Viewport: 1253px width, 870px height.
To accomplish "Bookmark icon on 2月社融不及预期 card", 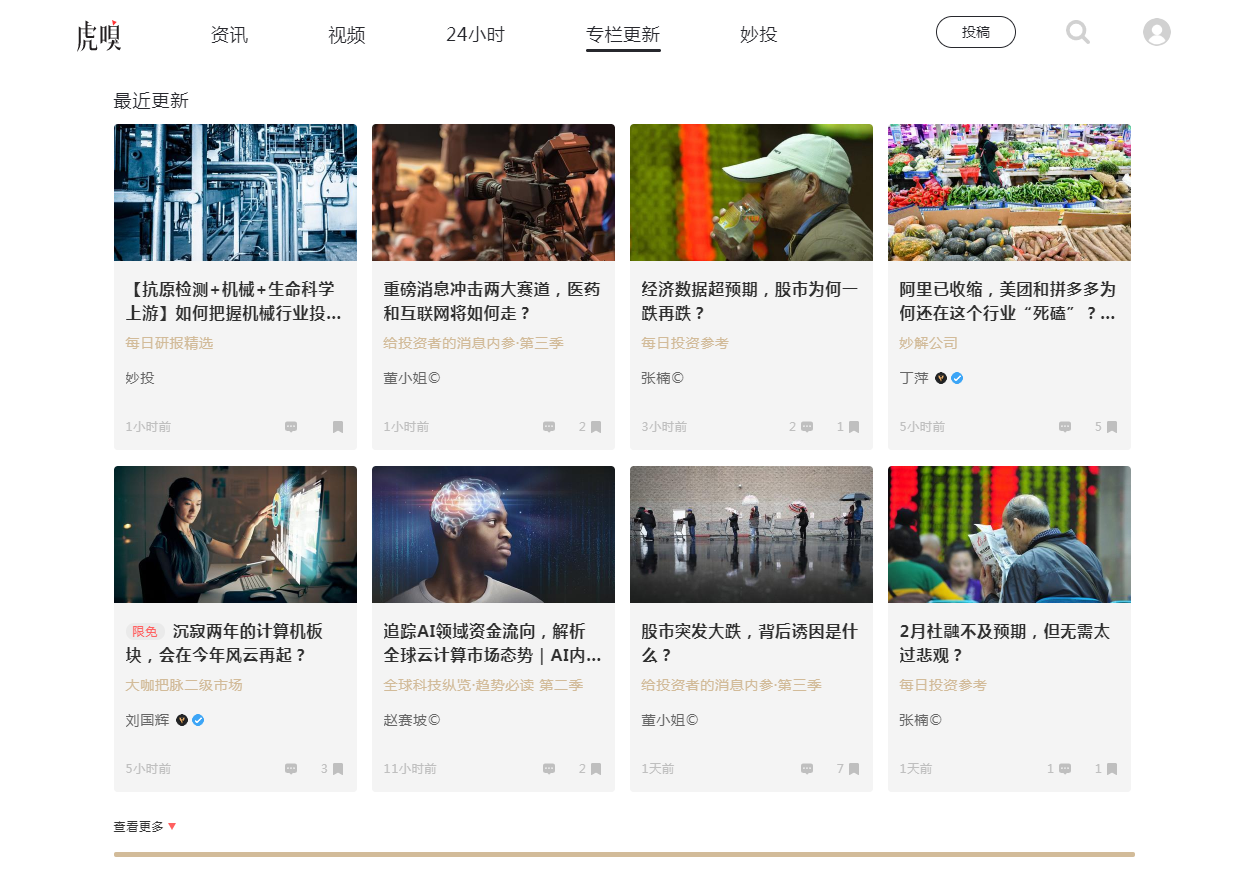I will click(1112, 769).
